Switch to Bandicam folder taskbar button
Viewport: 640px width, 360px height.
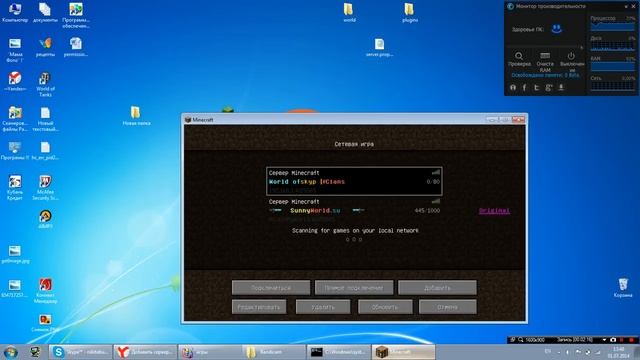273,352
